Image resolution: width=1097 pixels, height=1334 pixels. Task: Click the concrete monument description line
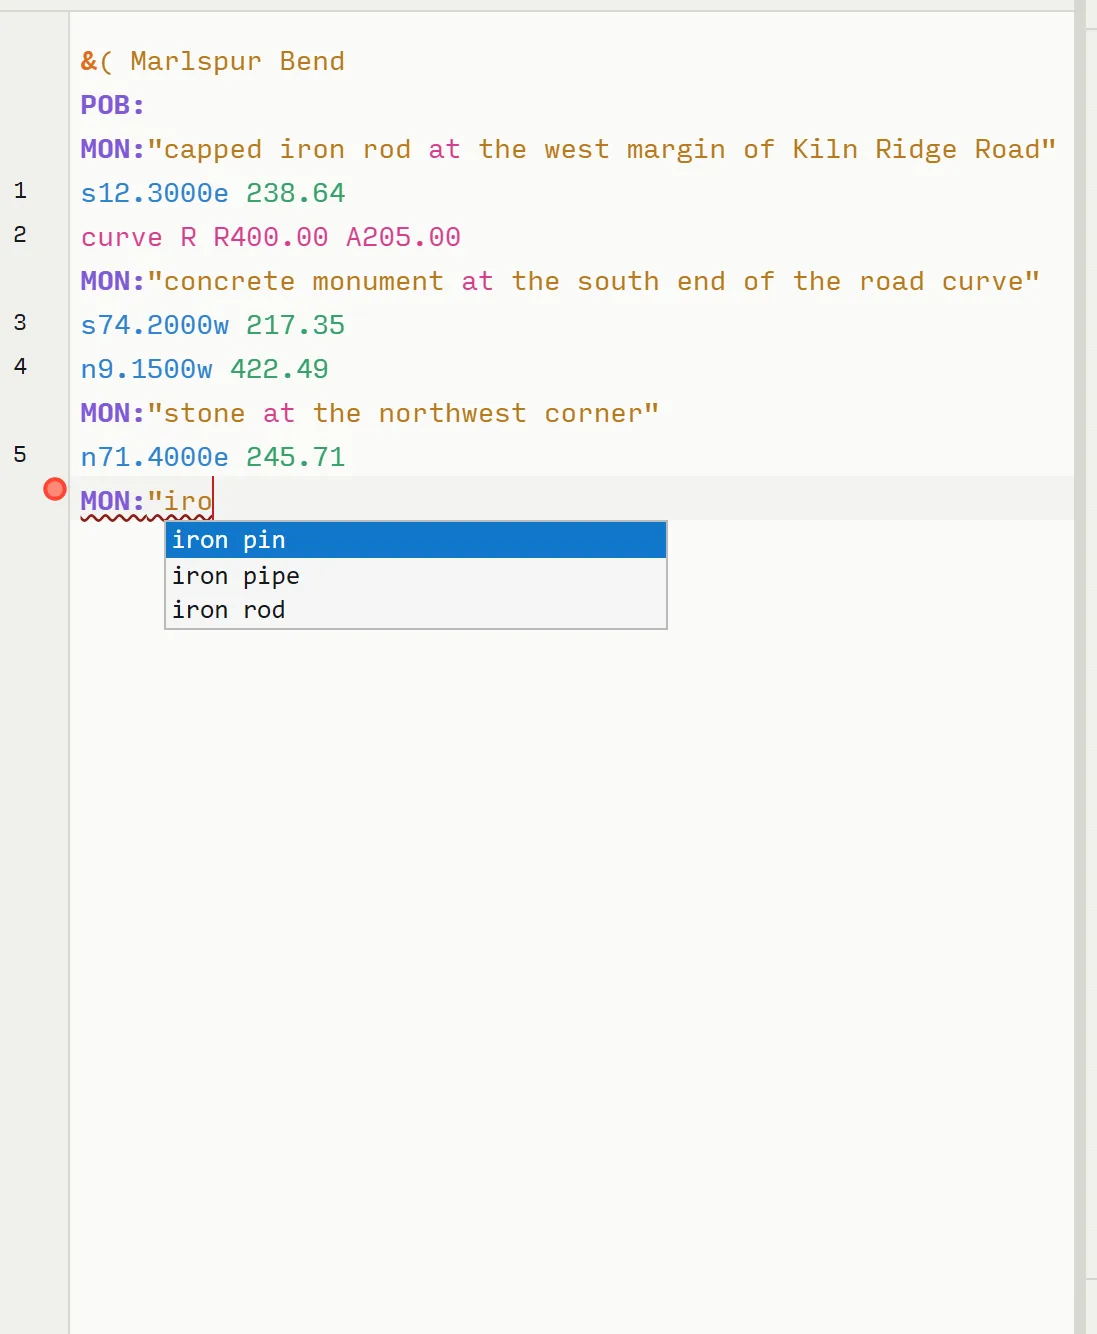(560, 282)
